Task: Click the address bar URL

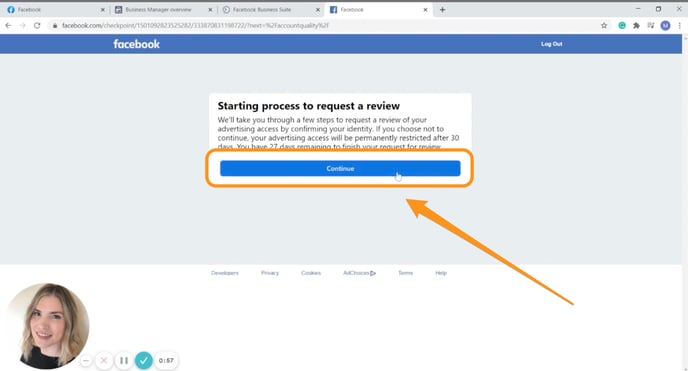Action: coord(195,25)
